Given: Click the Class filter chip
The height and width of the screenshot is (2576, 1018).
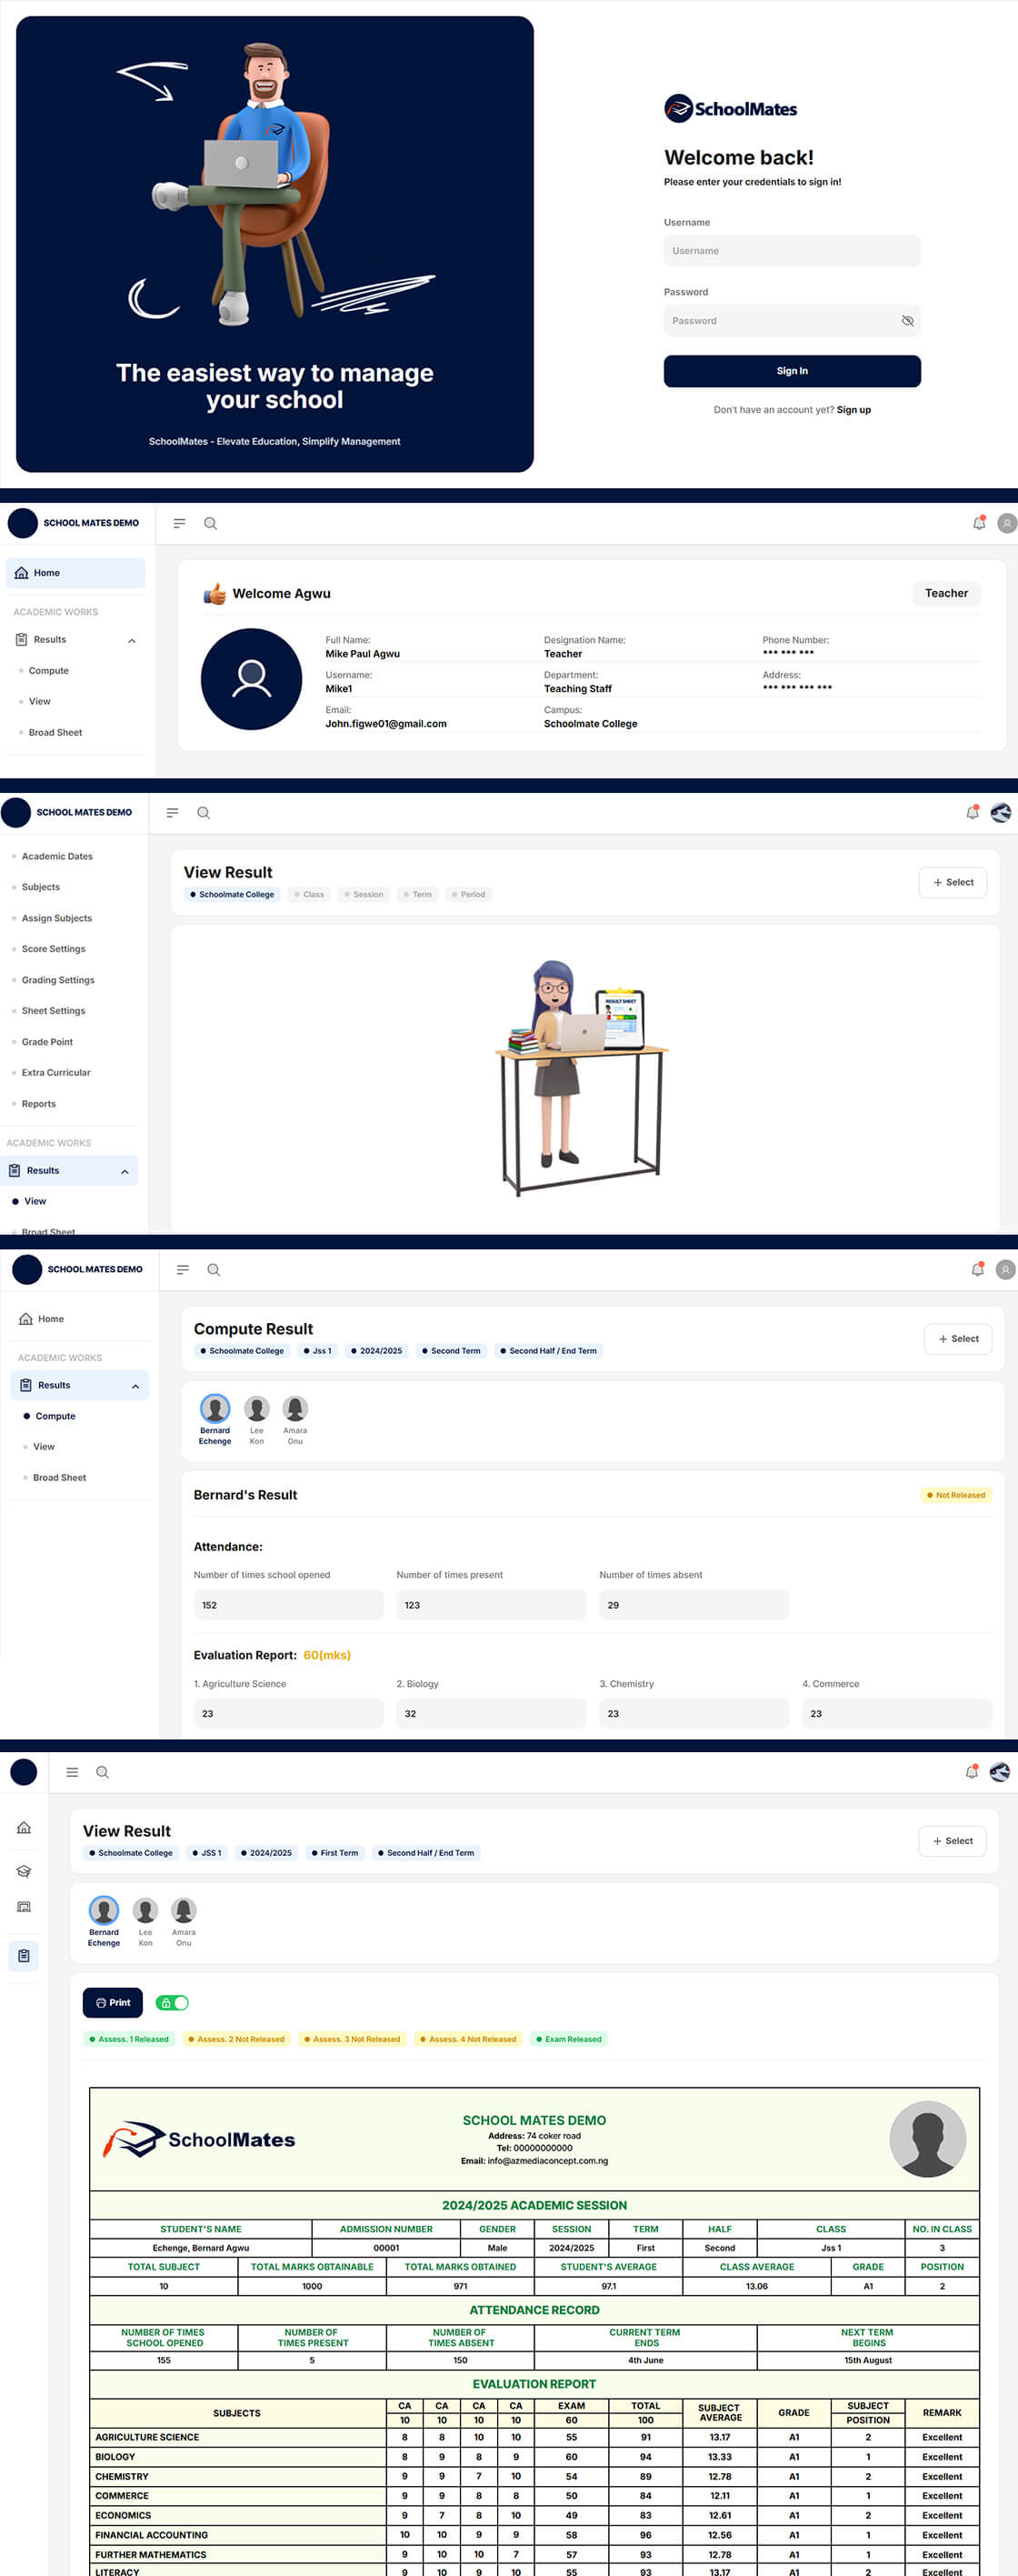Looking at the screenshot, I should 309,894.
